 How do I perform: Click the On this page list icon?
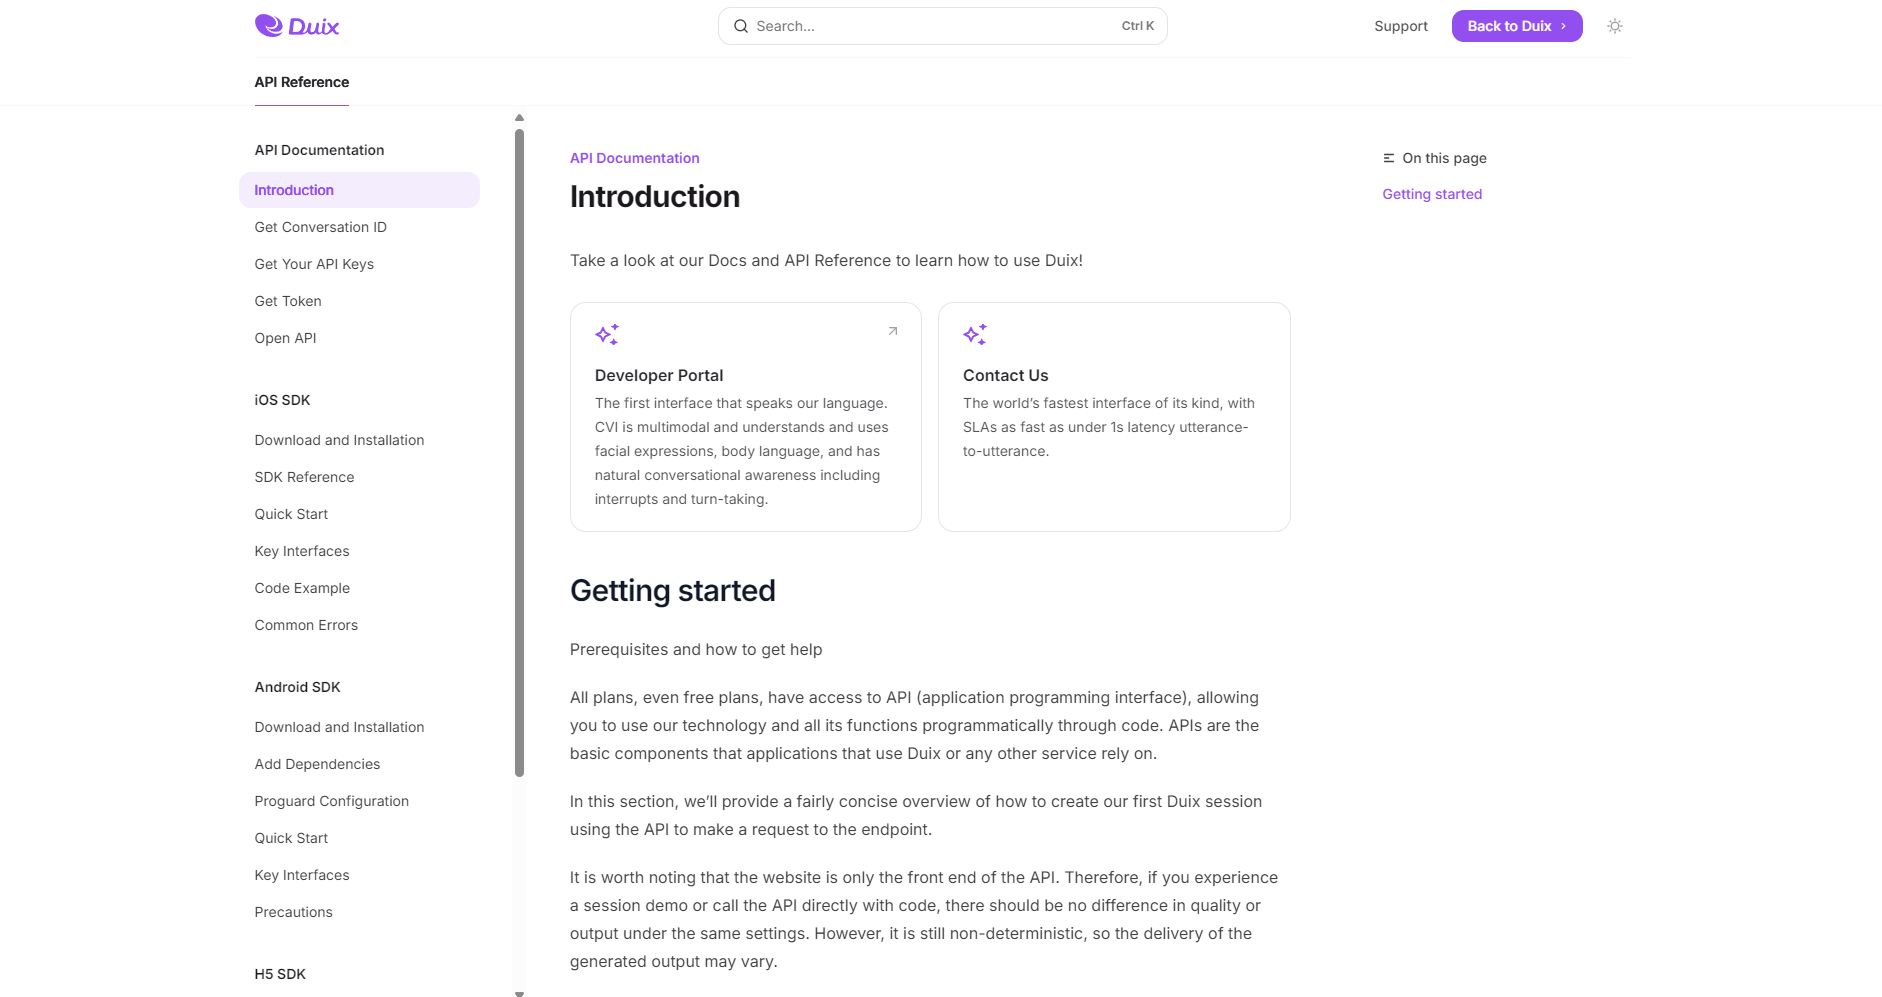pyautogui.click(x=1388, y=158)
